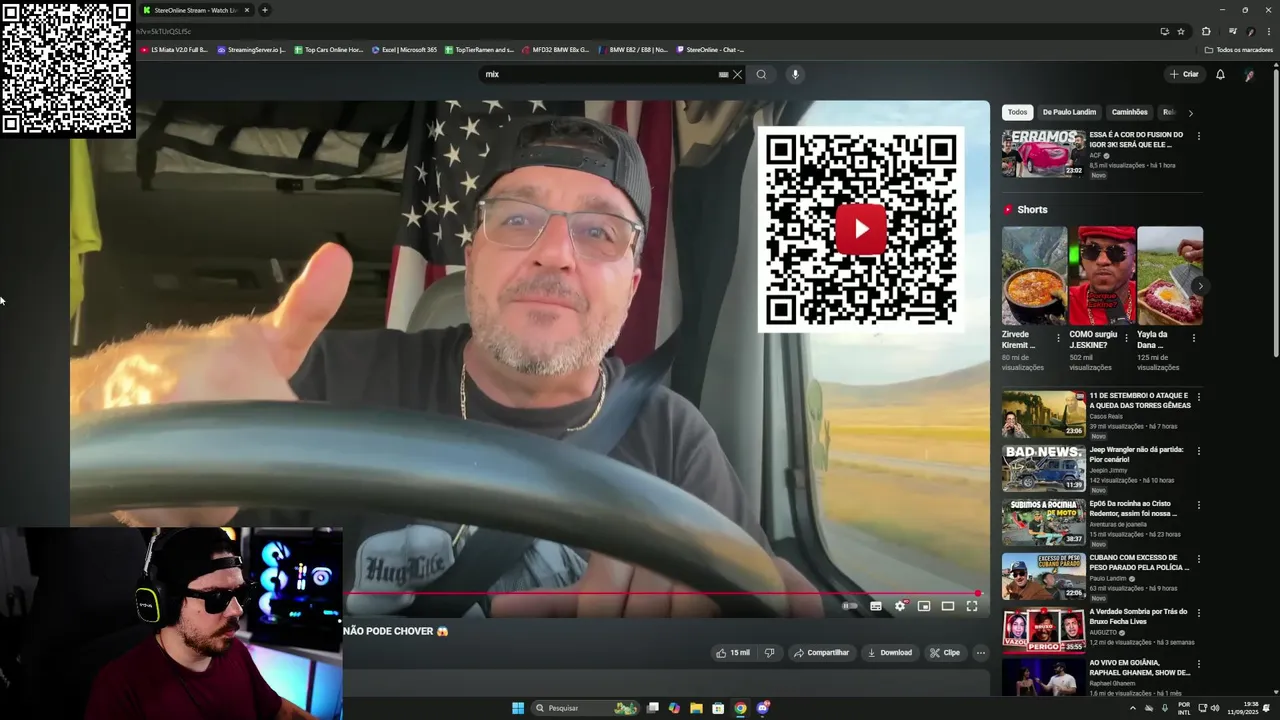Click the Download button
Screen dimensions: 1280x720
(x=890, y=653)
